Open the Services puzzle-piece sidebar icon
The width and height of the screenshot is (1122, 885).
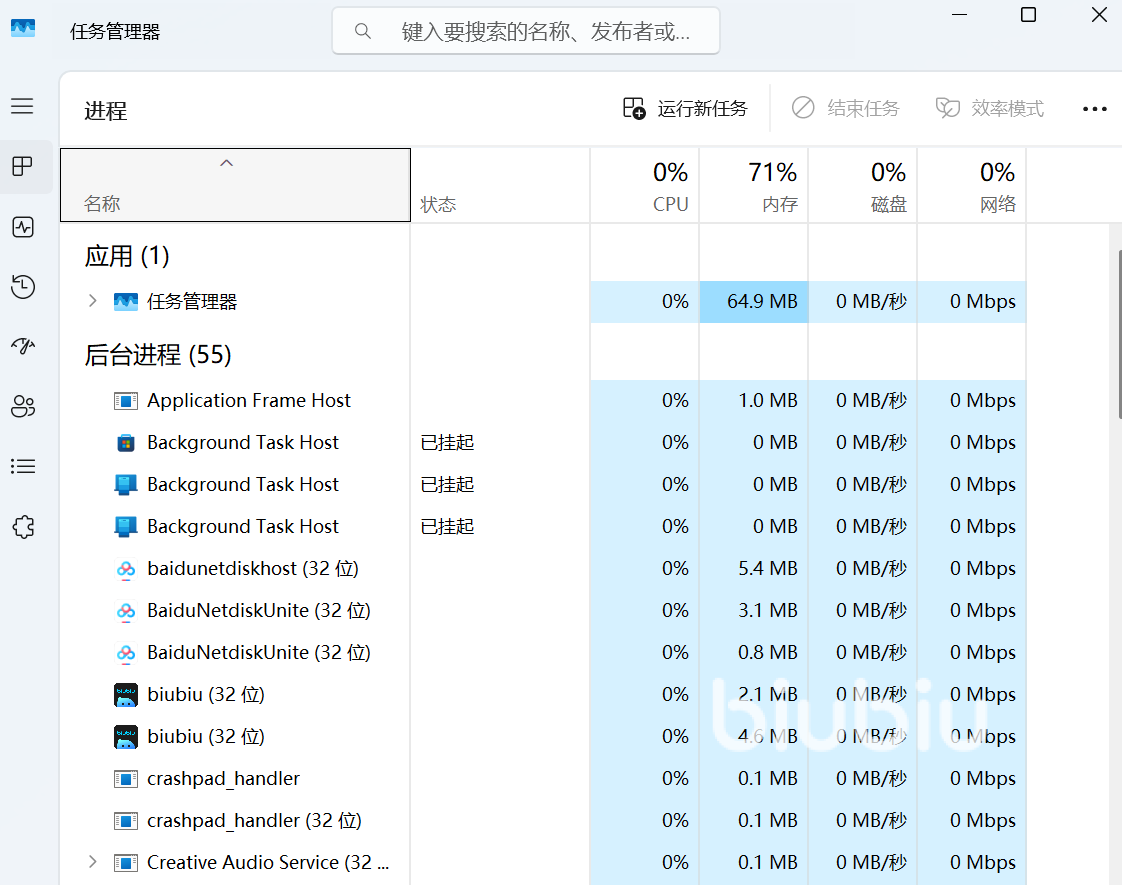point(22,527)
